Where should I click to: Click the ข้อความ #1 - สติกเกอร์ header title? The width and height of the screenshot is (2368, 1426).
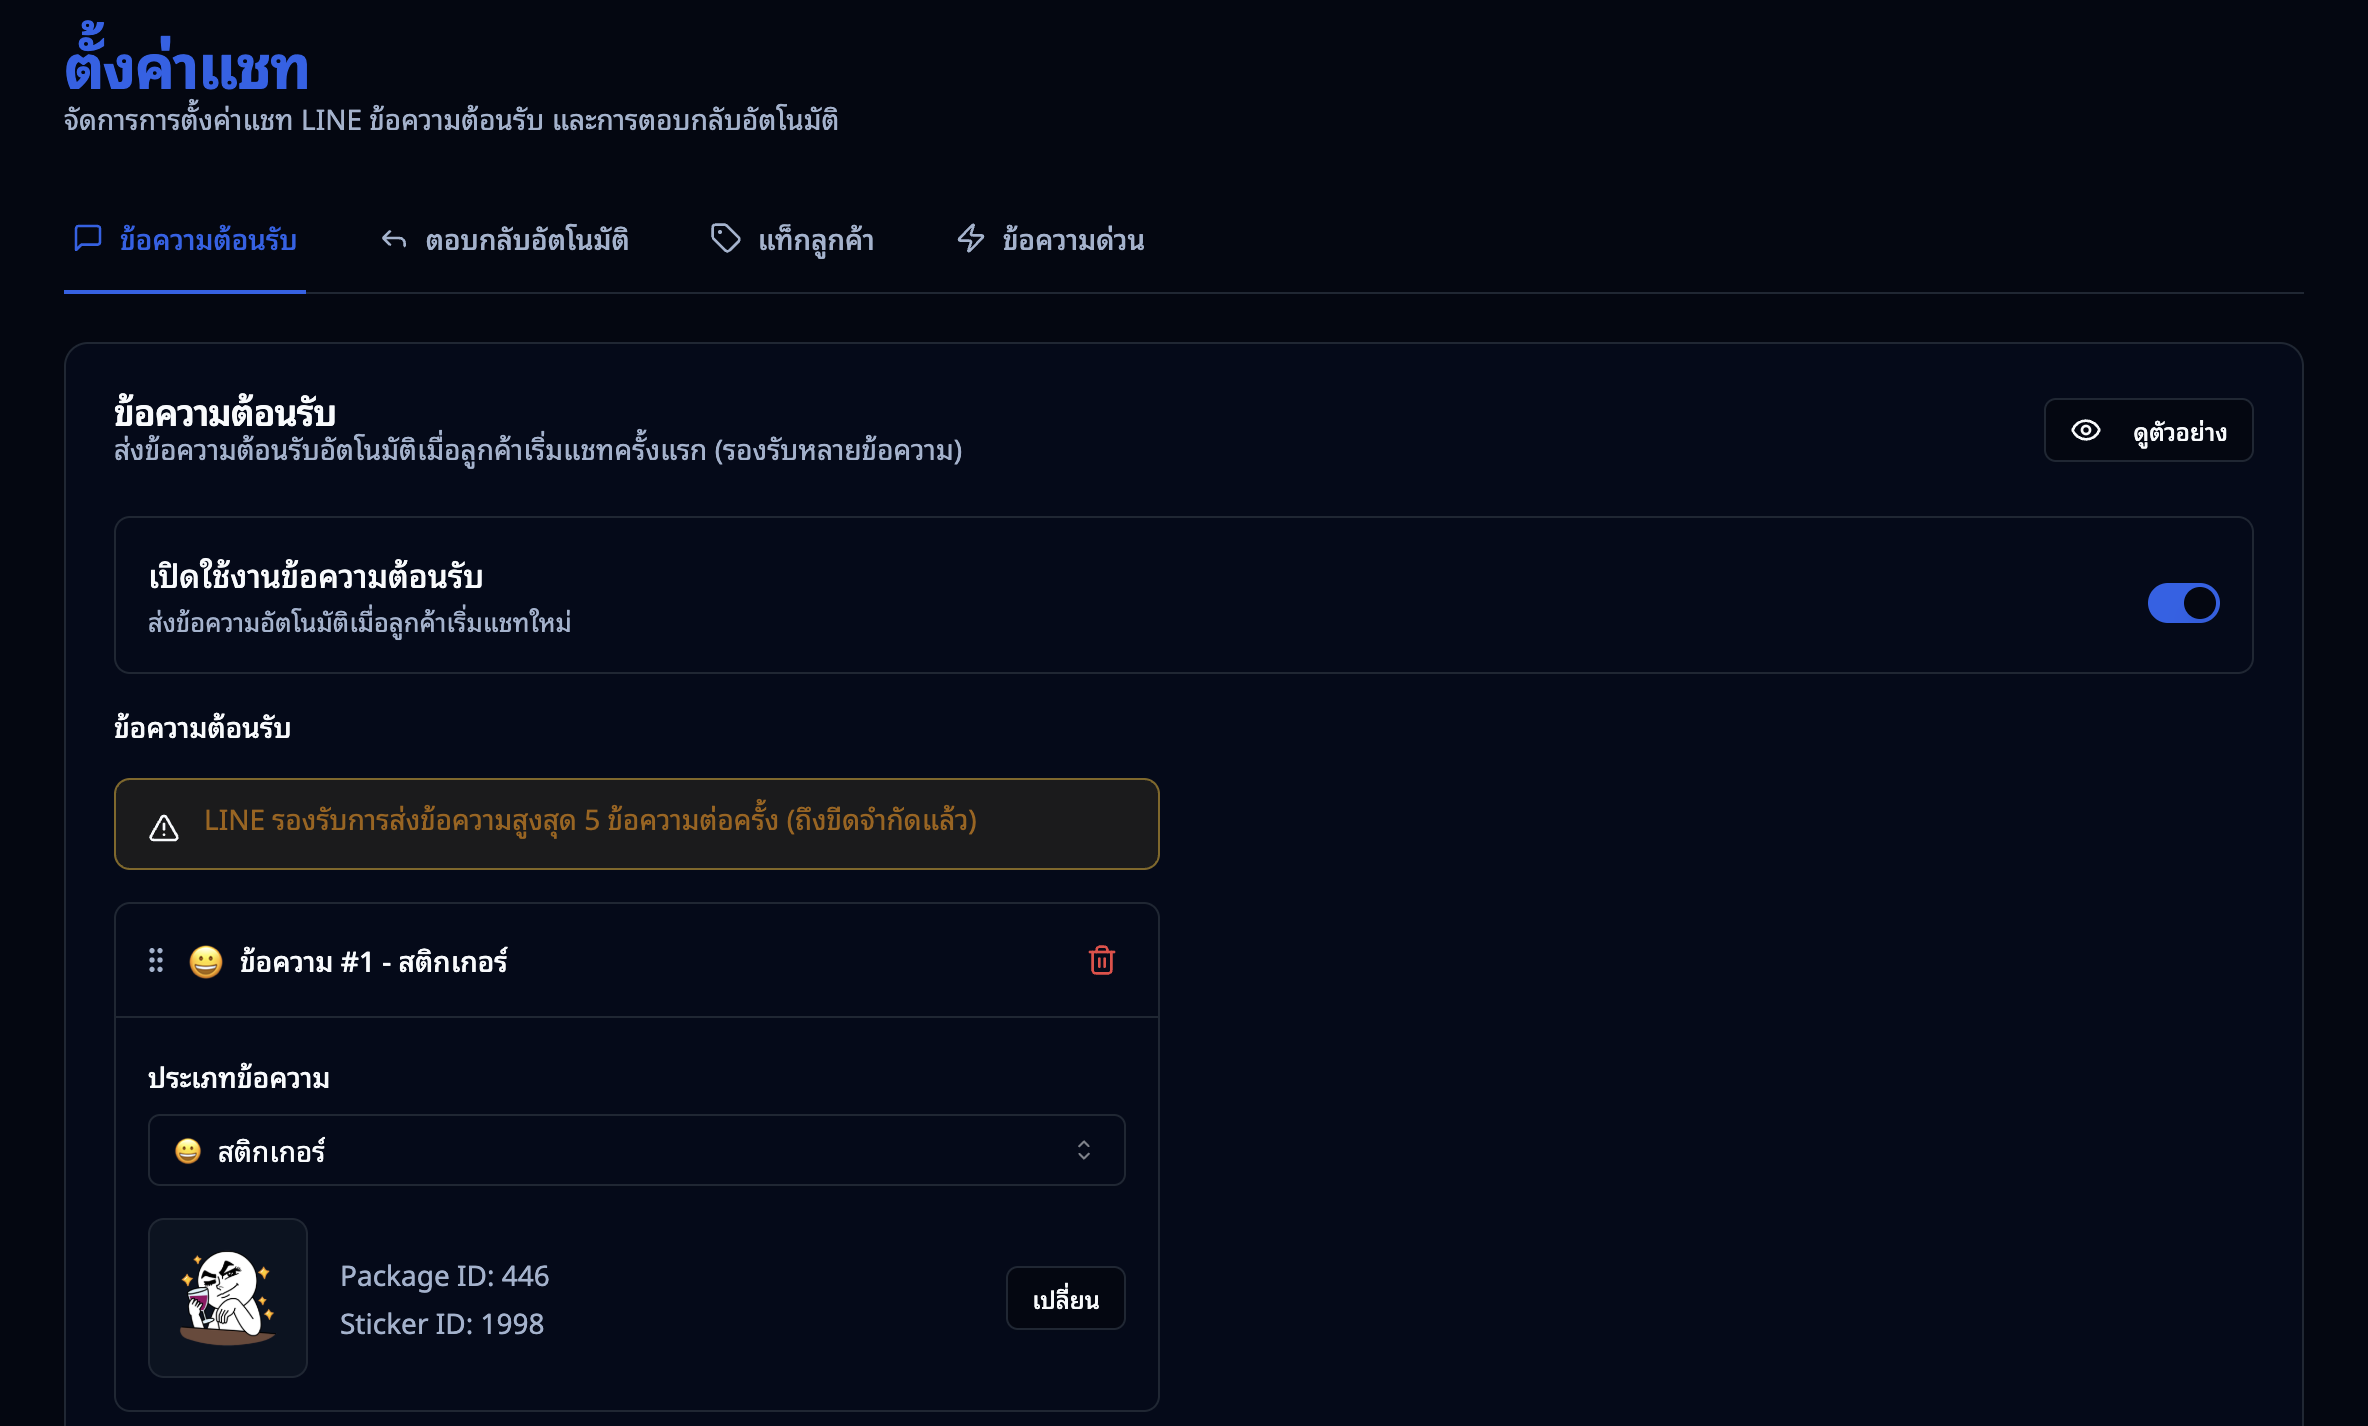(373, 961)
